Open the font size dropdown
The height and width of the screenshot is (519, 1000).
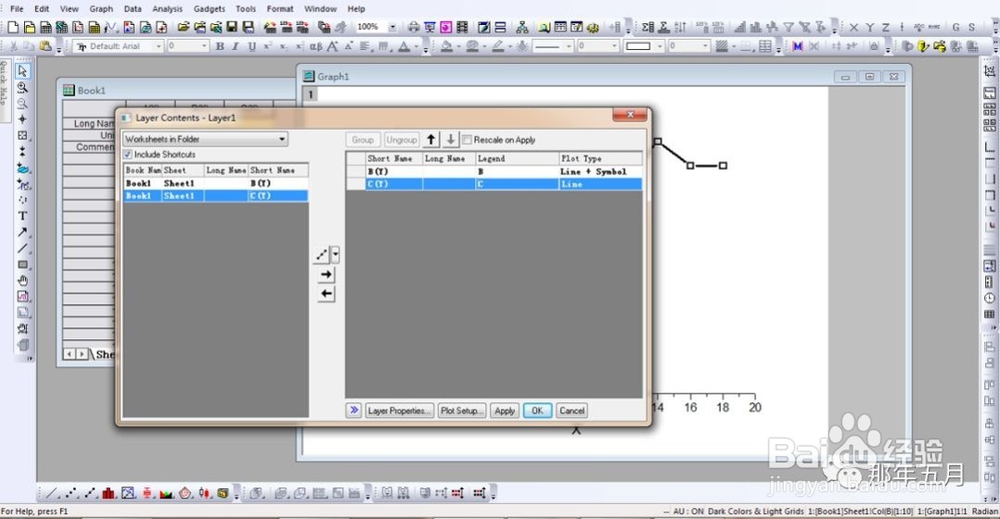pos(204,47)
